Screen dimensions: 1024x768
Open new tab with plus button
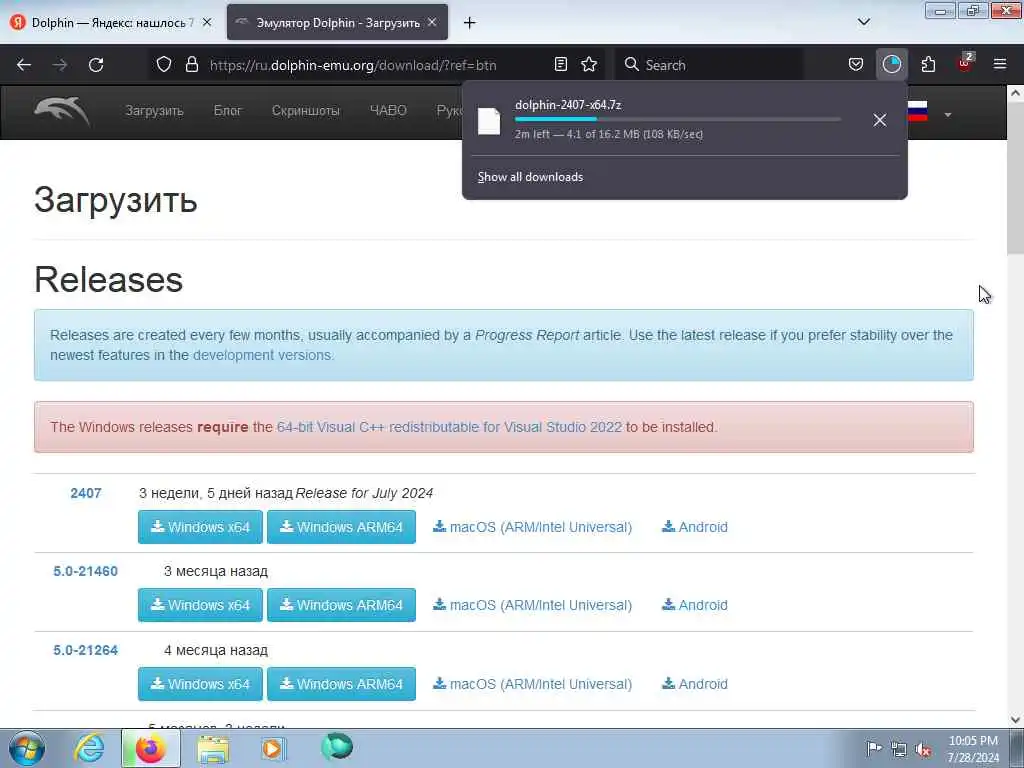point(470,23)
